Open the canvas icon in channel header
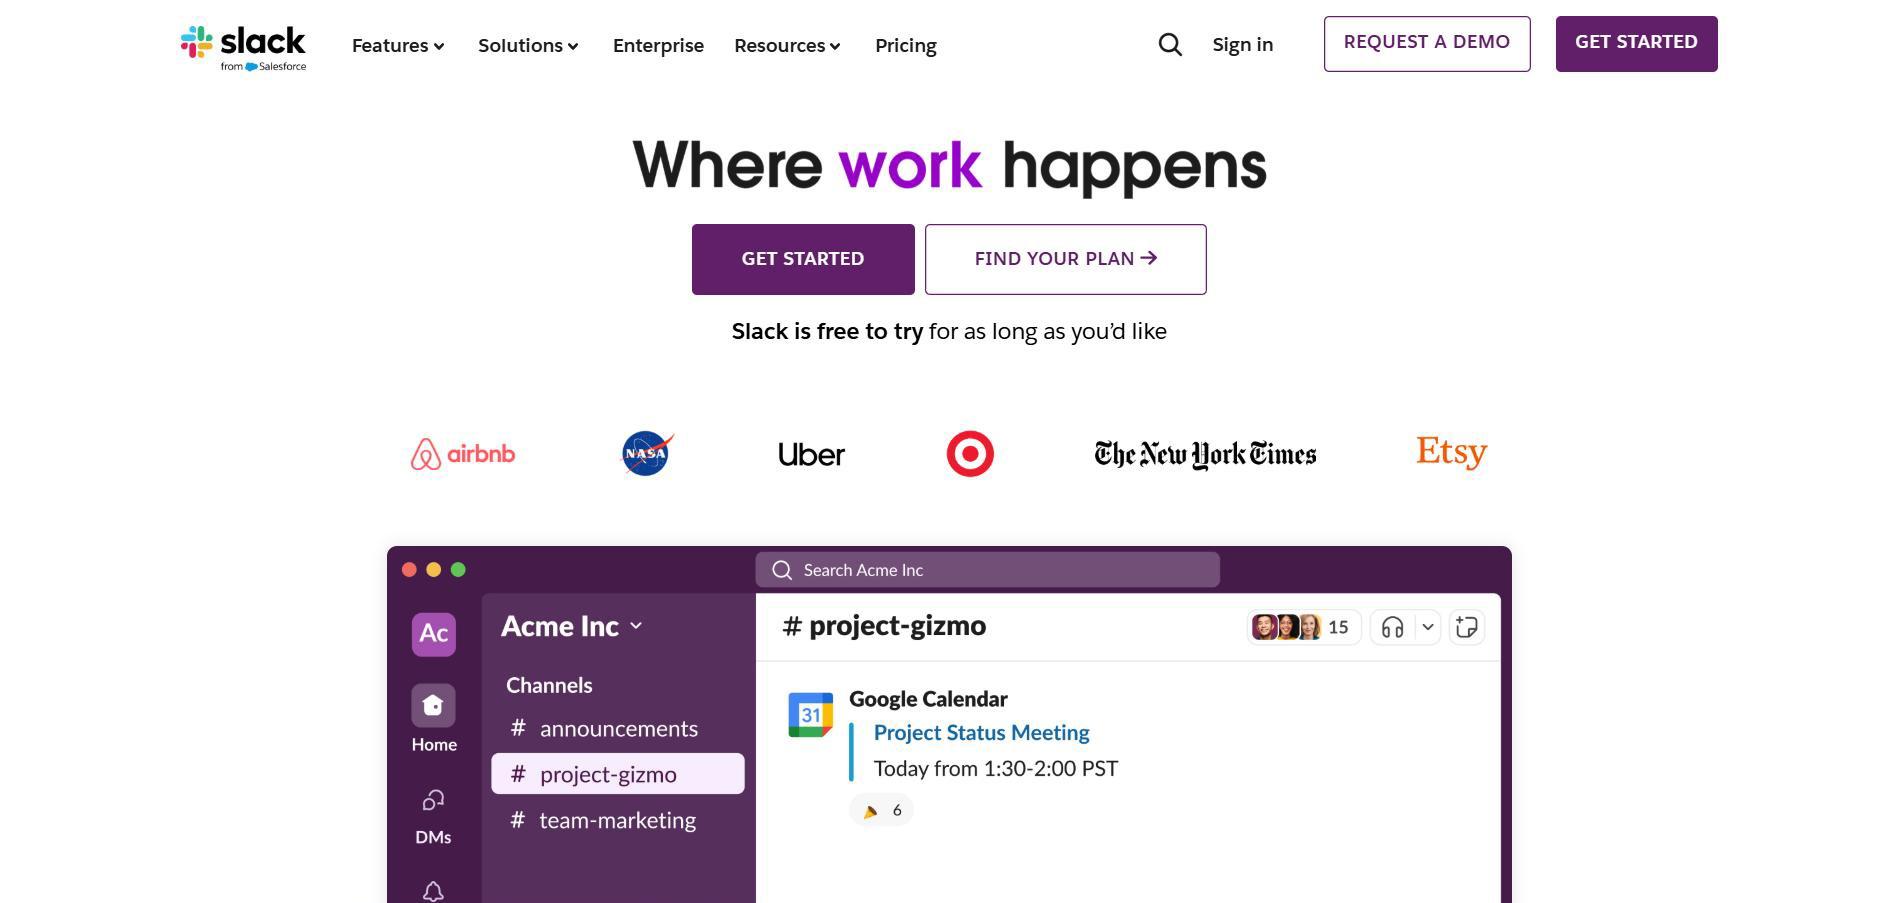 (1467, 627)
